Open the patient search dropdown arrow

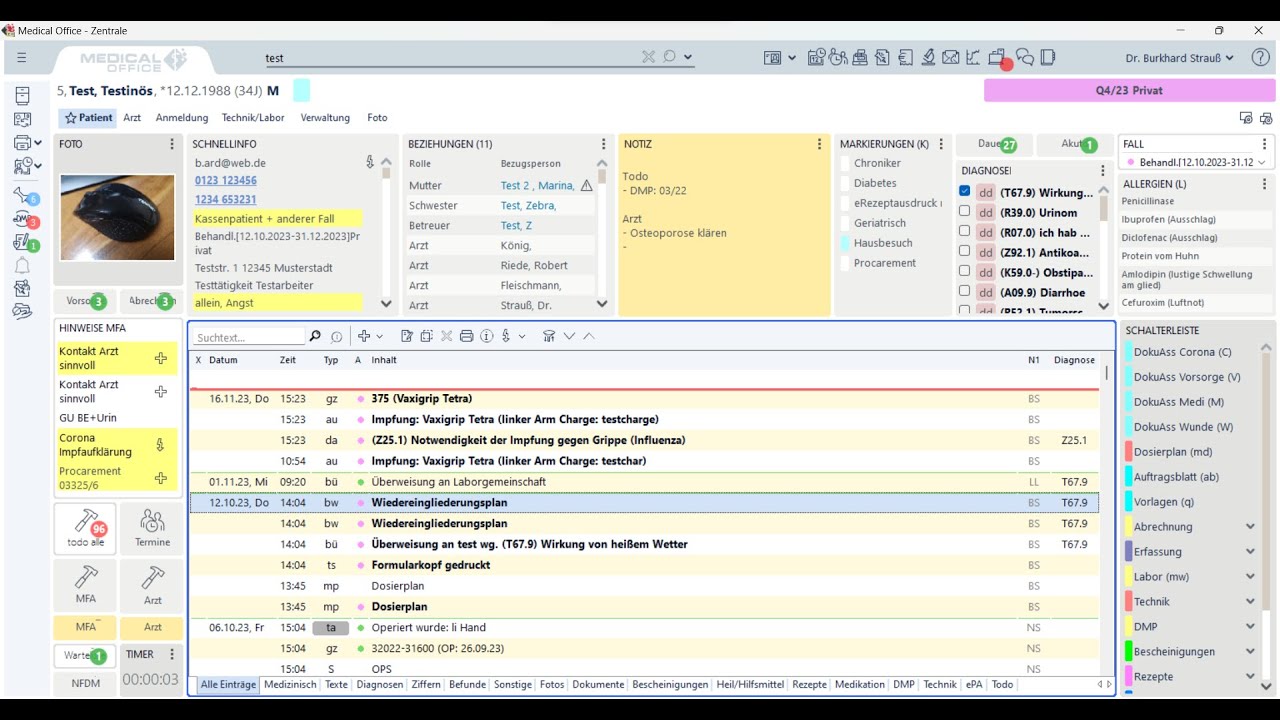[x=688, y=57]
